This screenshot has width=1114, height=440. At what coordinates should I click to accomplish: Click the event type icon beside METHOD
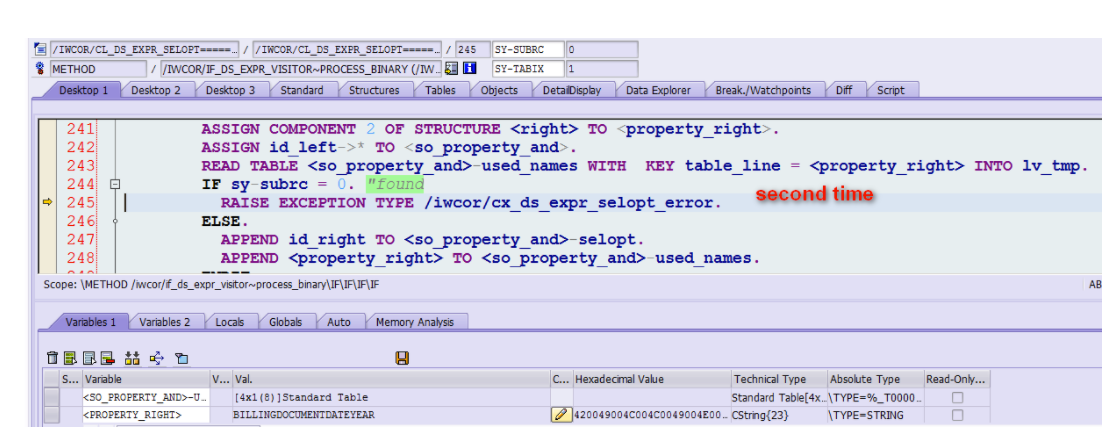(40, 69)
